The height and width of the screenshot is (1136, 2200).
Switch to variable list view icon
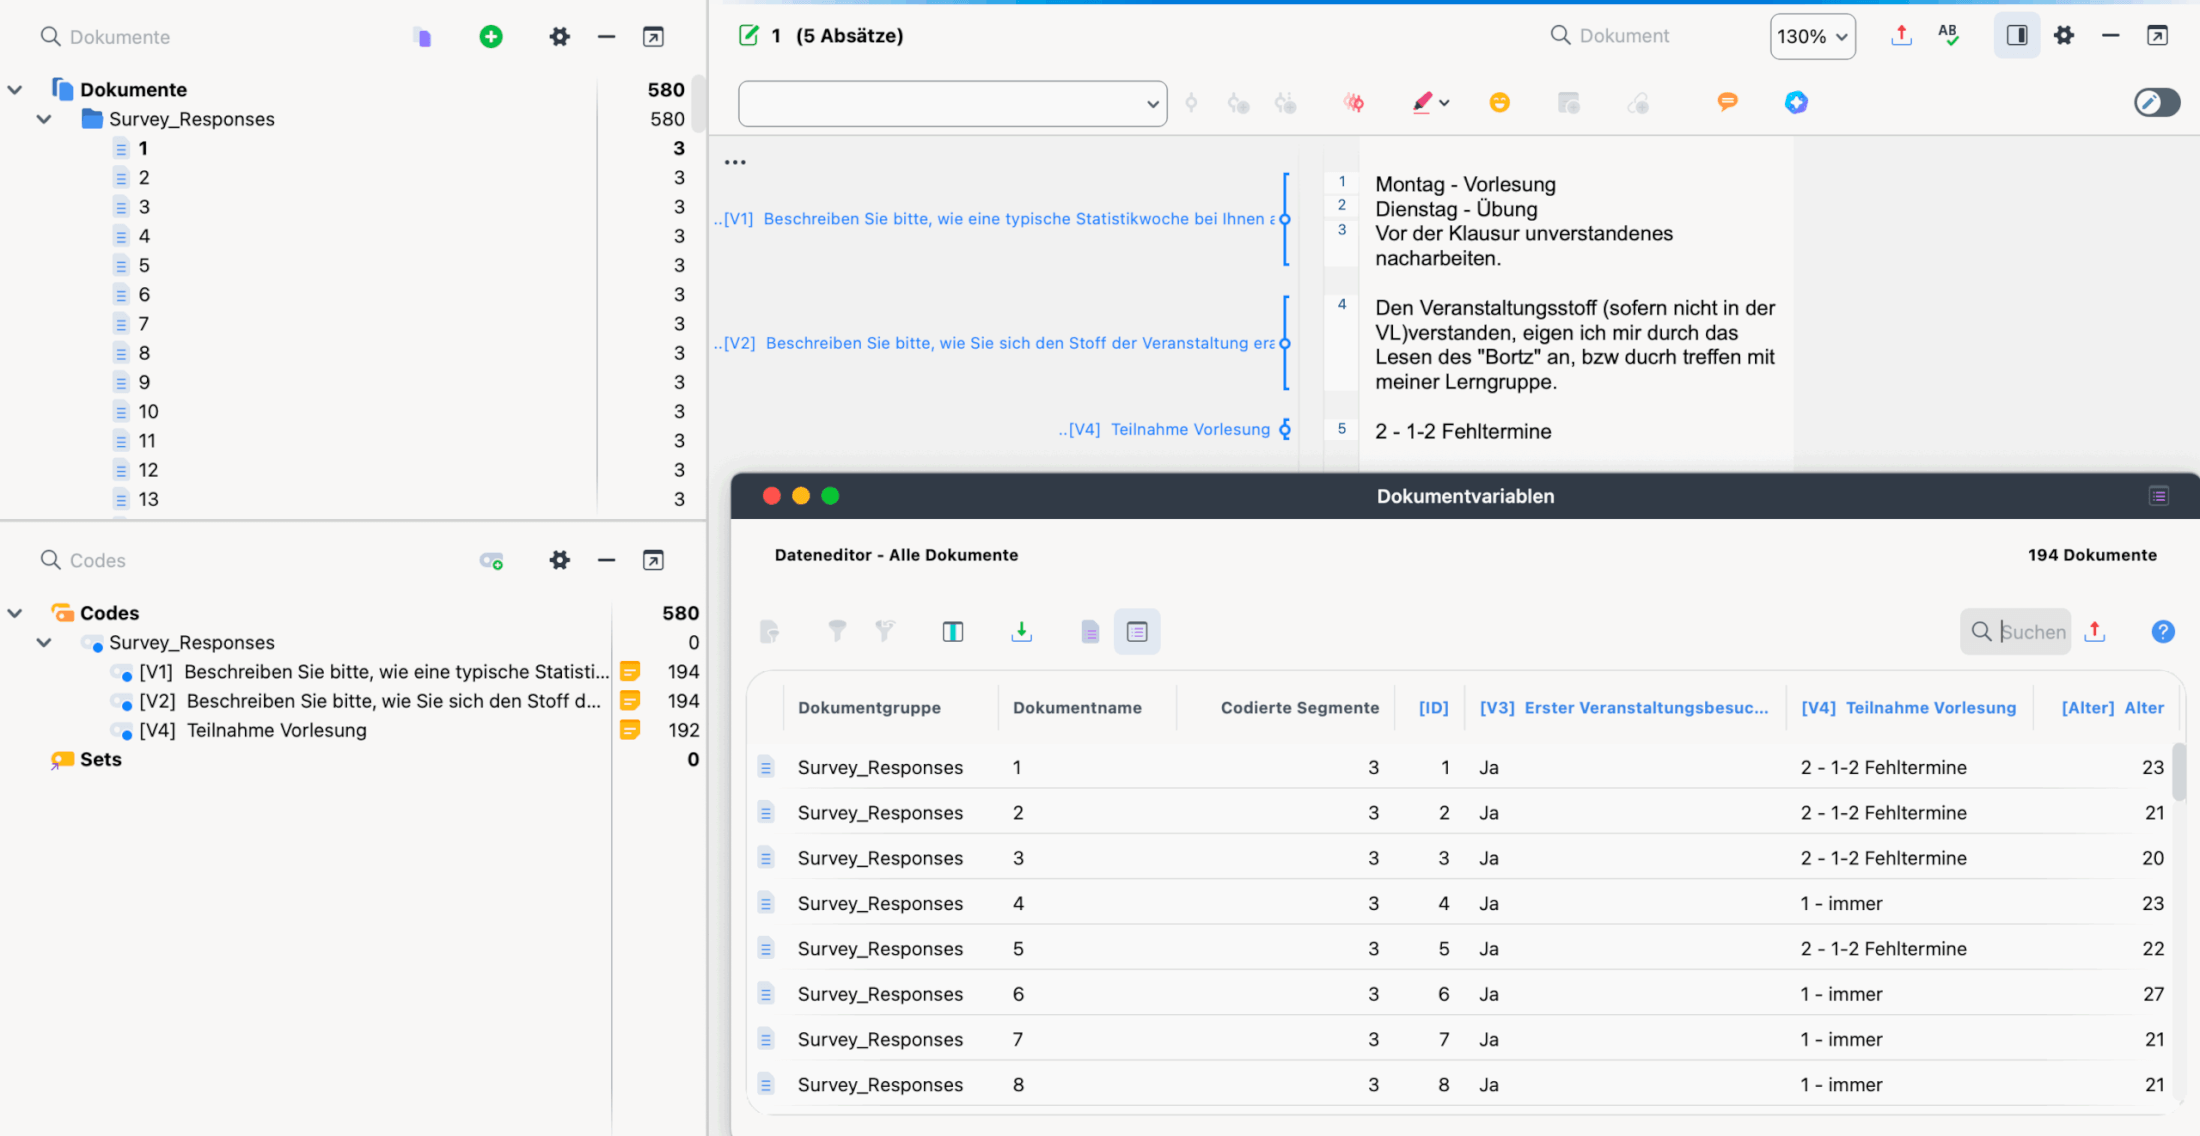[x=1090, y=632]
